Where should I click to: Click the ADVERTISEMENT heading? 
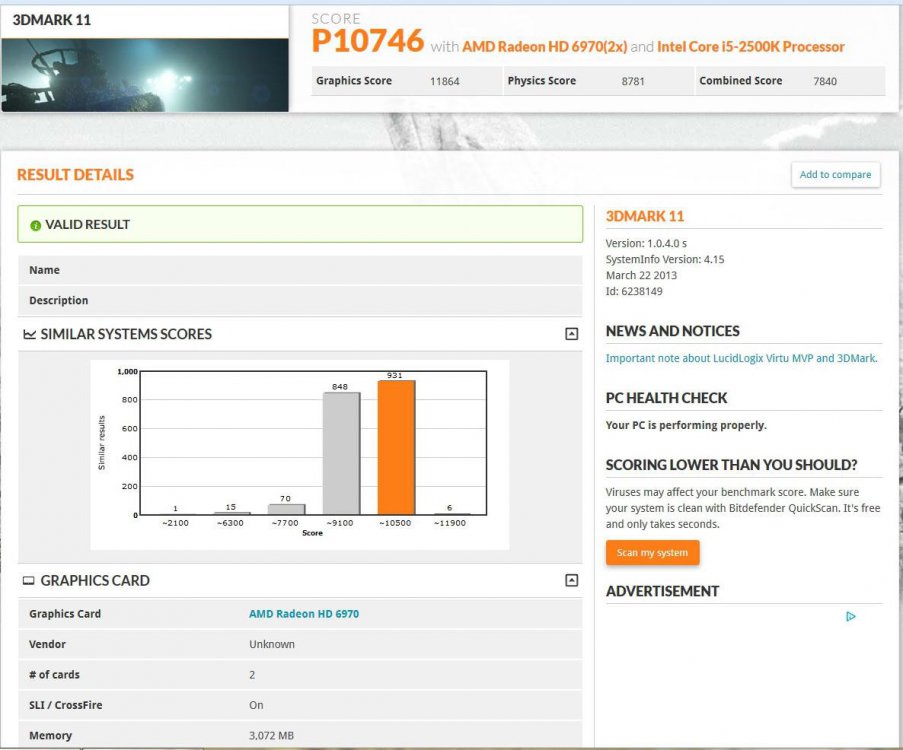coord(662,591)
